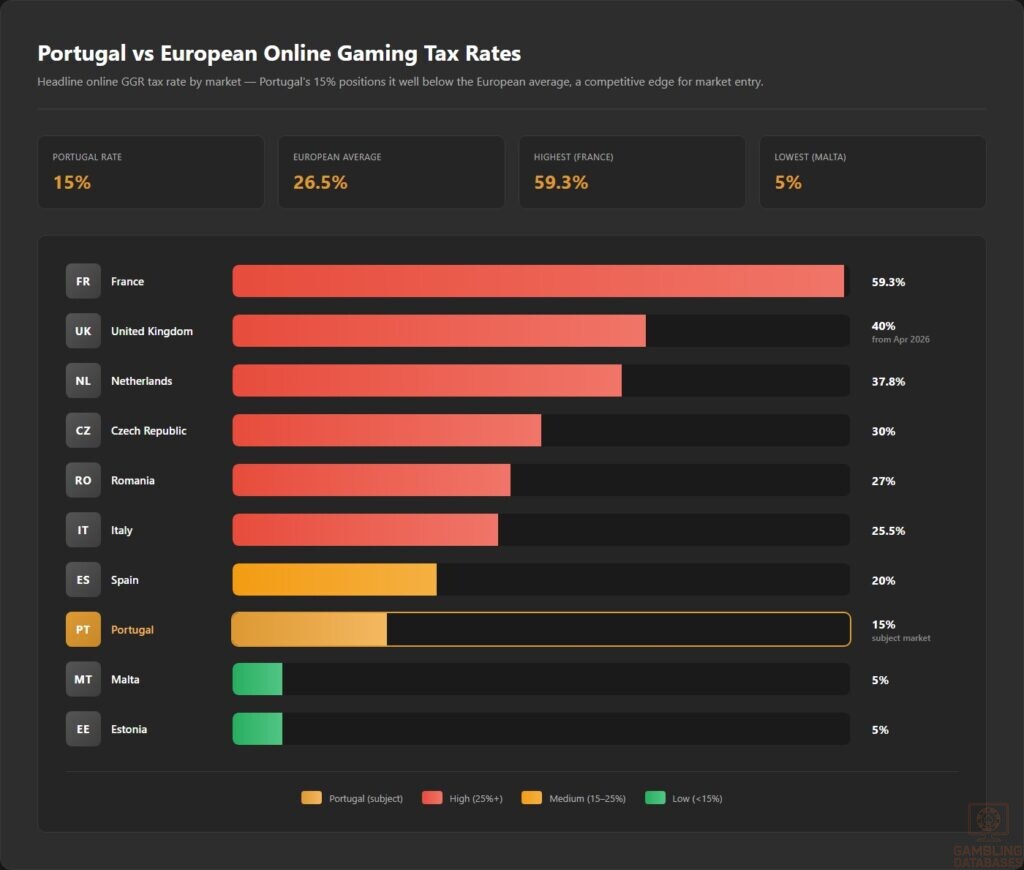Click the 40% value for United Kingdom
The width and height of the screenshot is (1024, 870).
point(883,326)
